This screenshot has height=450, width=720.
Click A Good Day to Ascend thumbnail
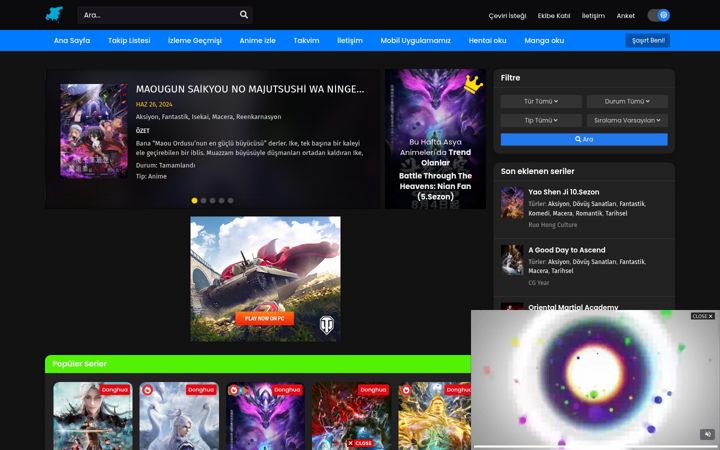(512, 260)
